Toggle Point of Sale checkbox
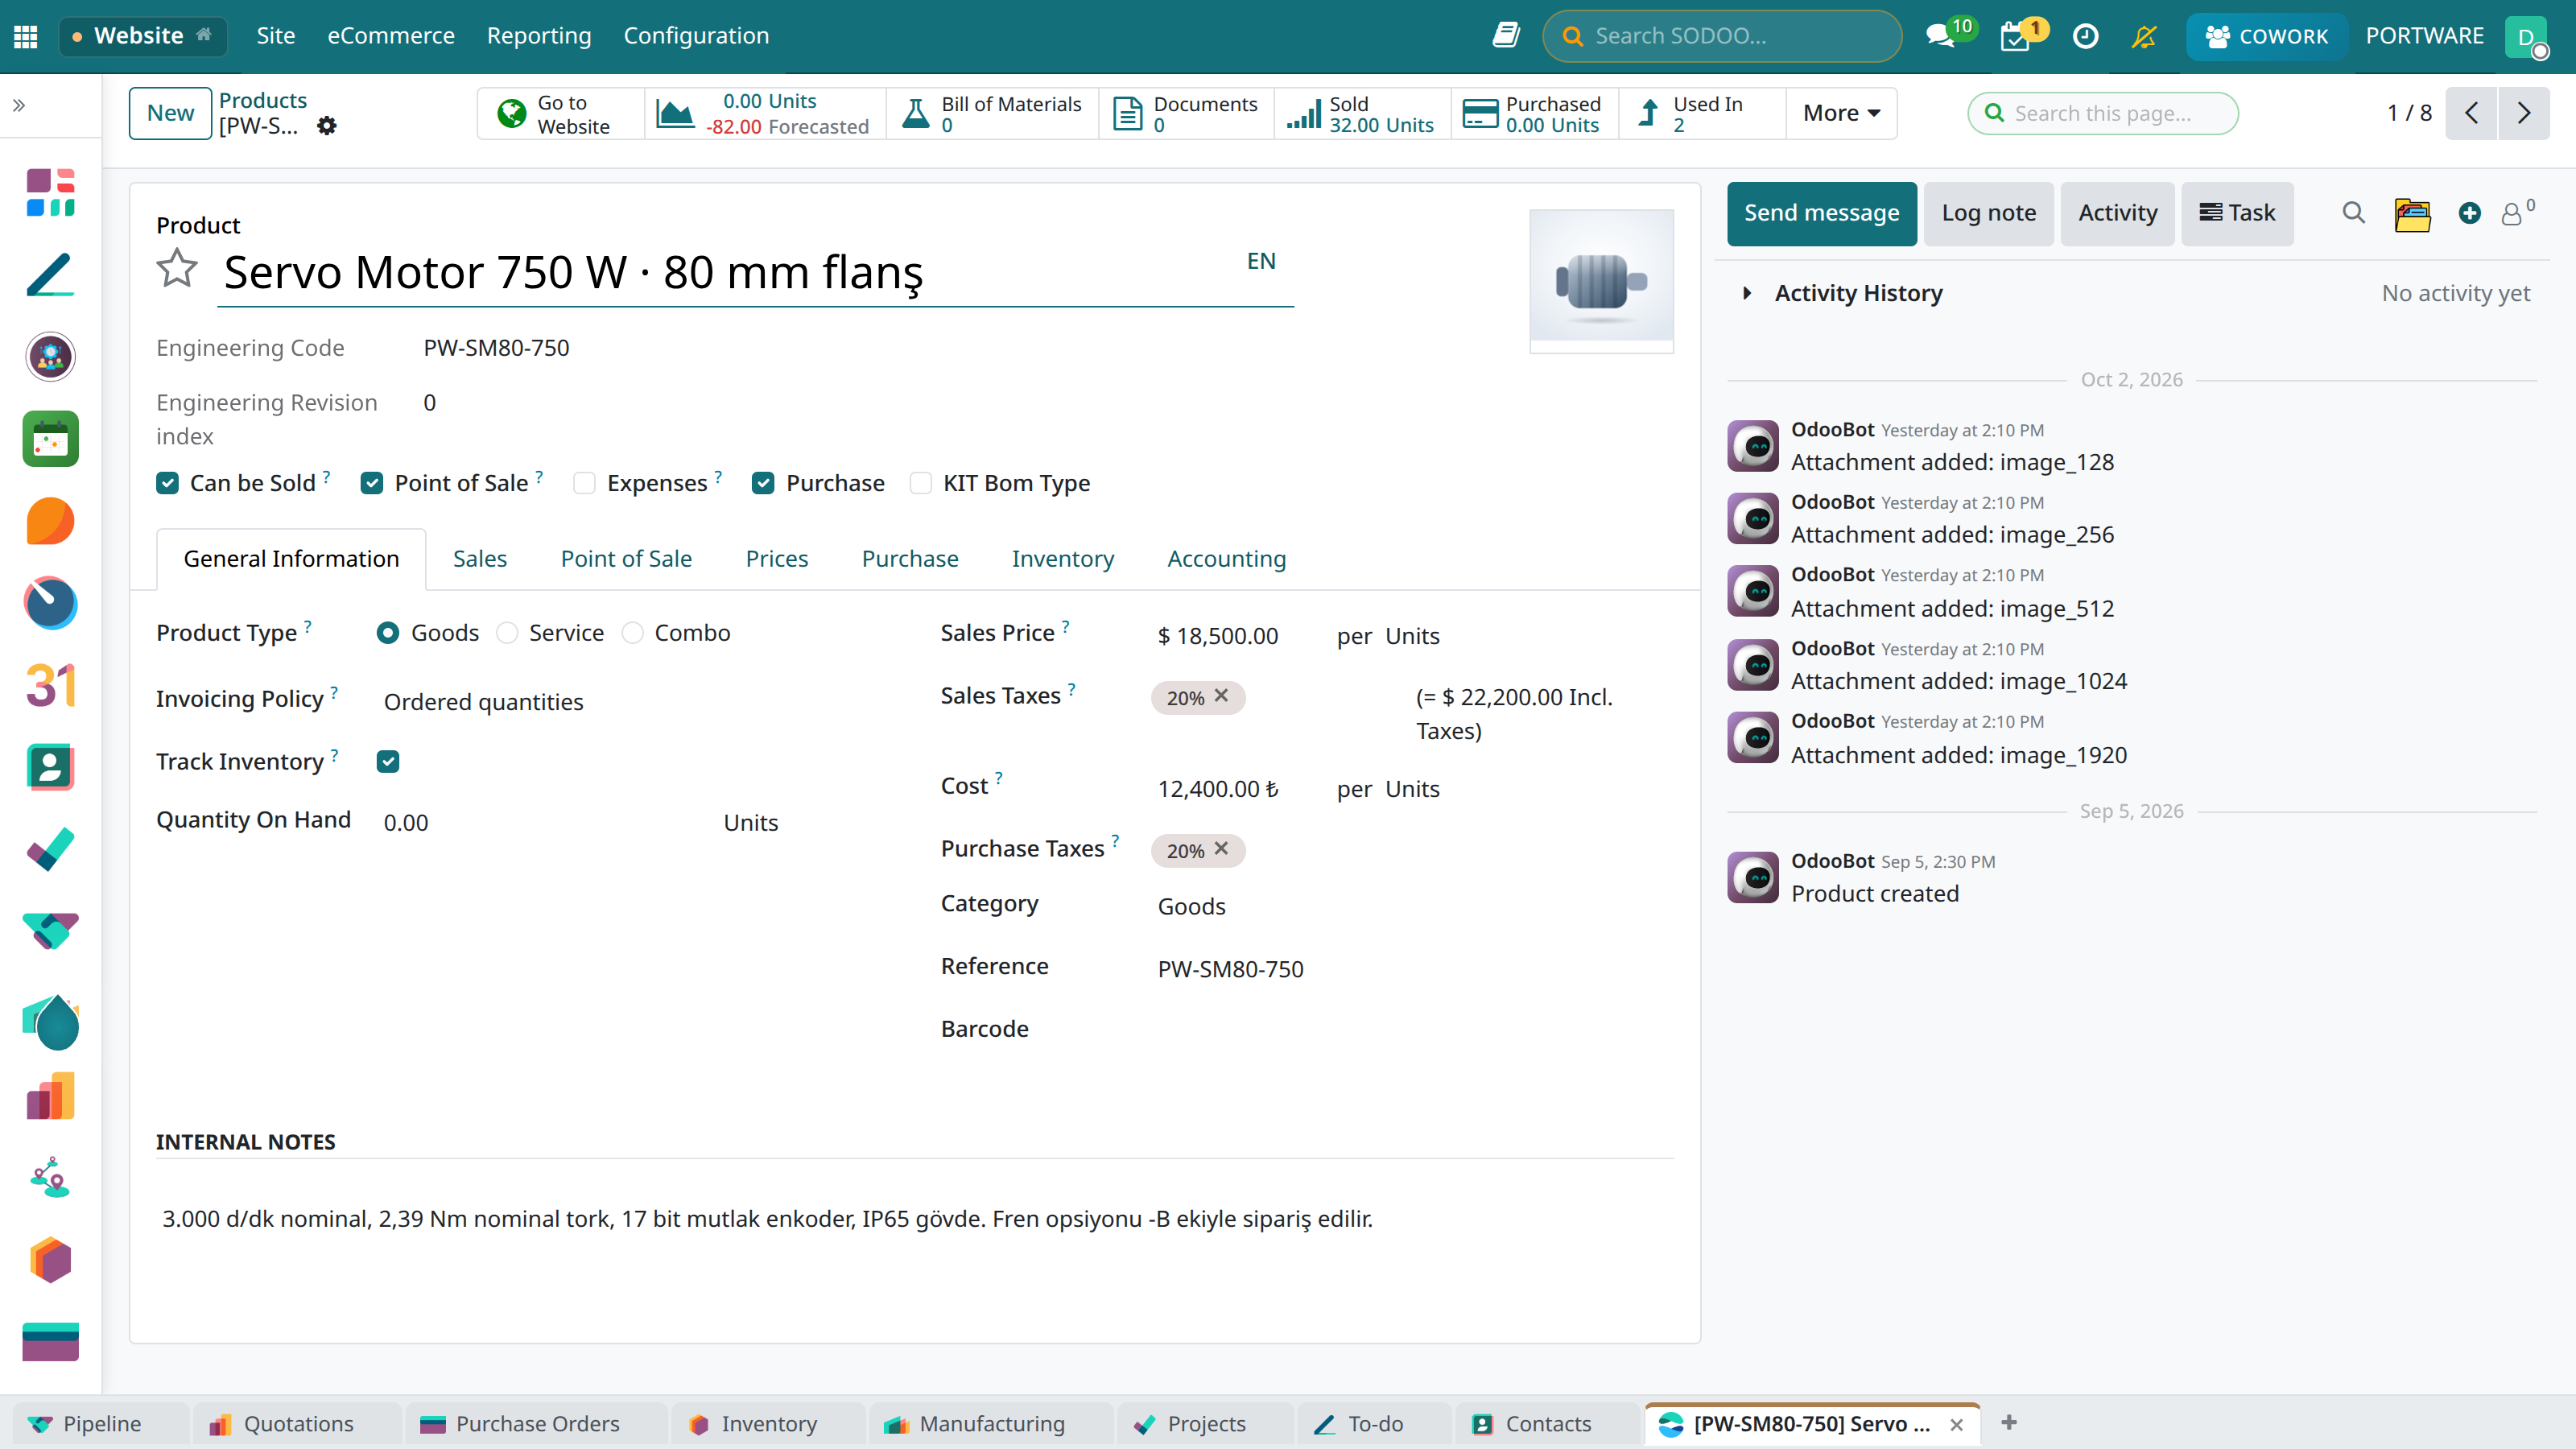The height and width of the screenshot is (1449, 2576). pyautogui.click(x=372, y=483)
